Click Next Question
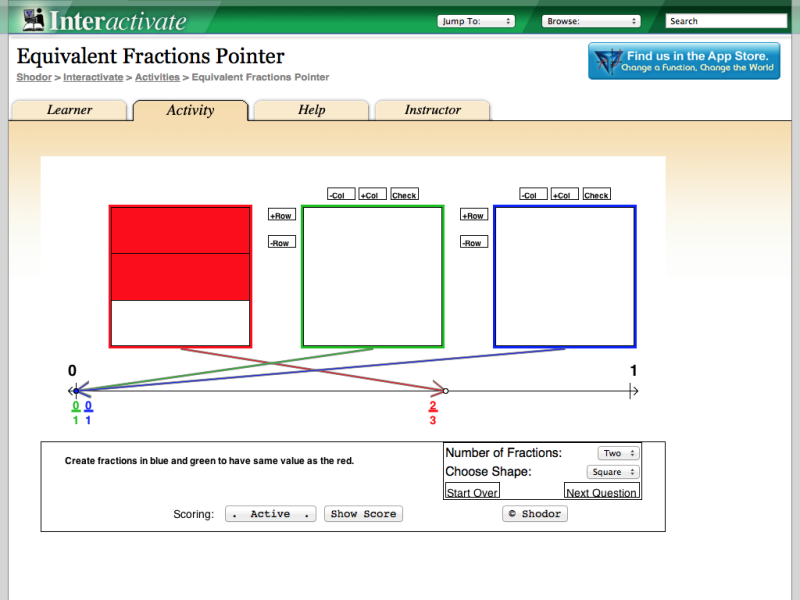 point(602,491)
